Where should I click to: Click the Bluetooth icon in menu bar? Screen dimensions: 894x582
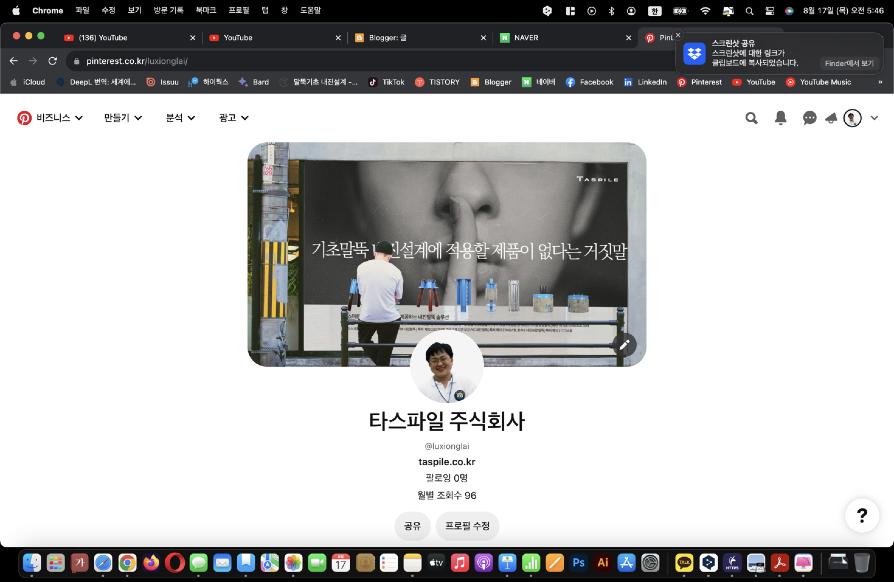(x=611, y=11)
